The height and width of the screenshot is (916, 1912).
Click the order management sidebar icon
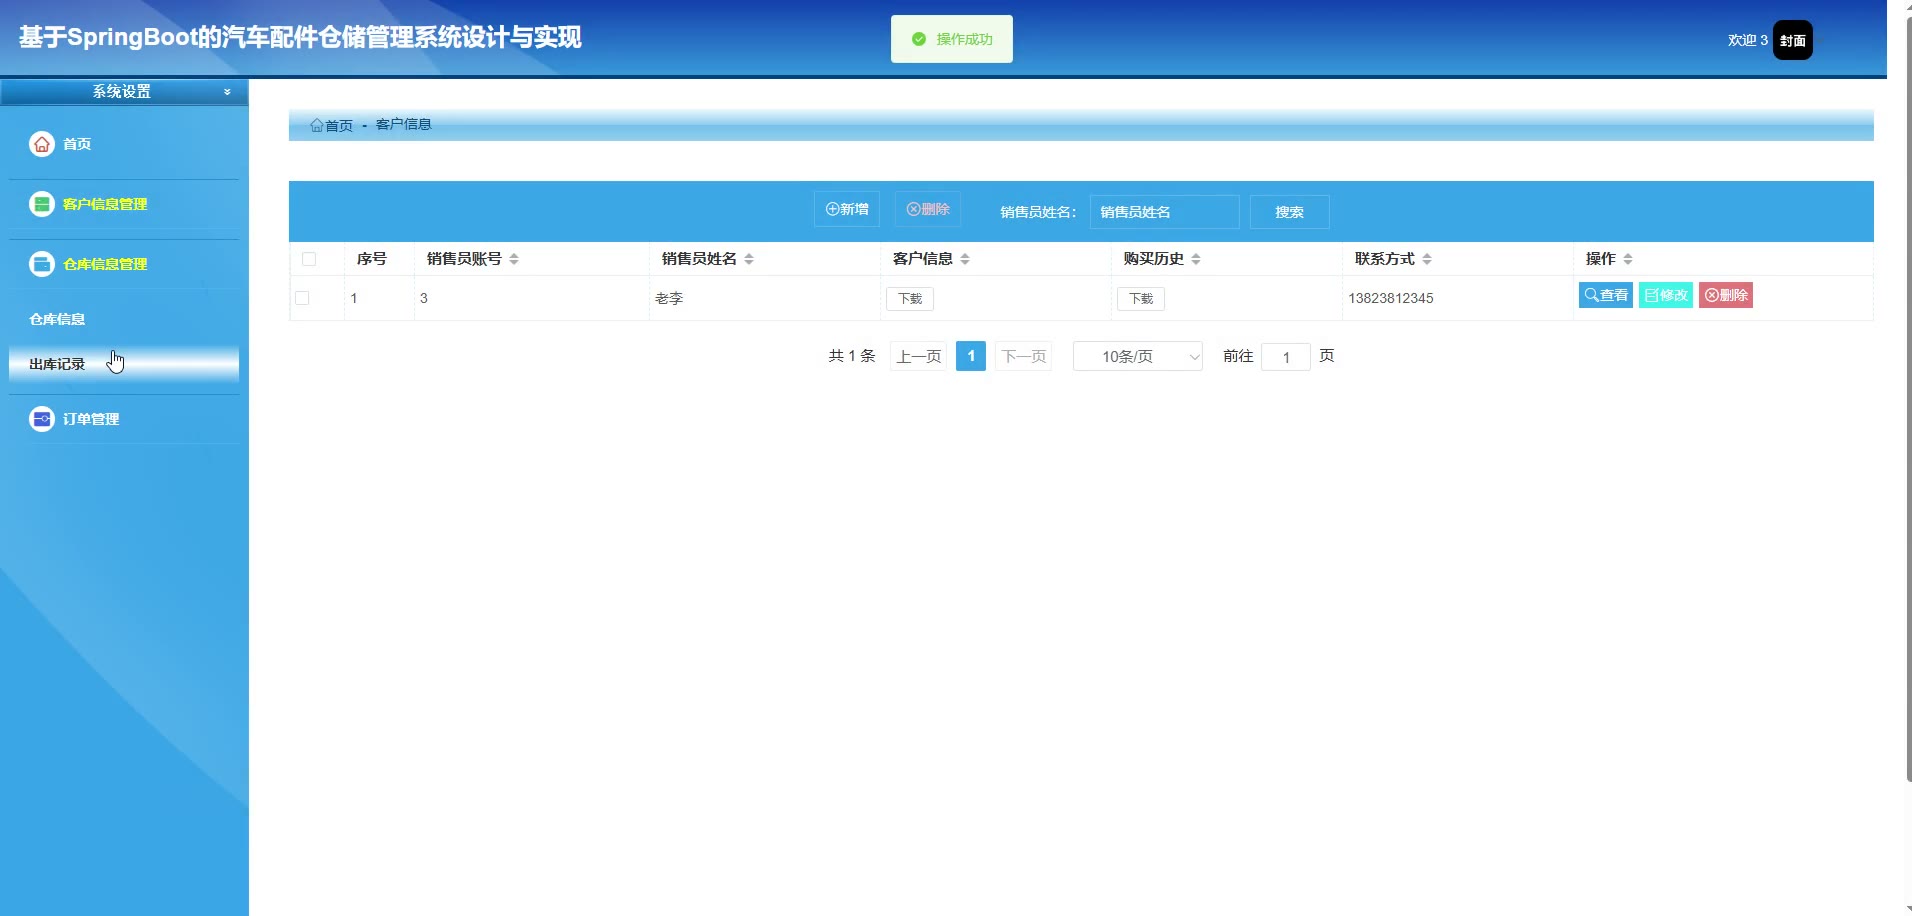click(42, 419)
